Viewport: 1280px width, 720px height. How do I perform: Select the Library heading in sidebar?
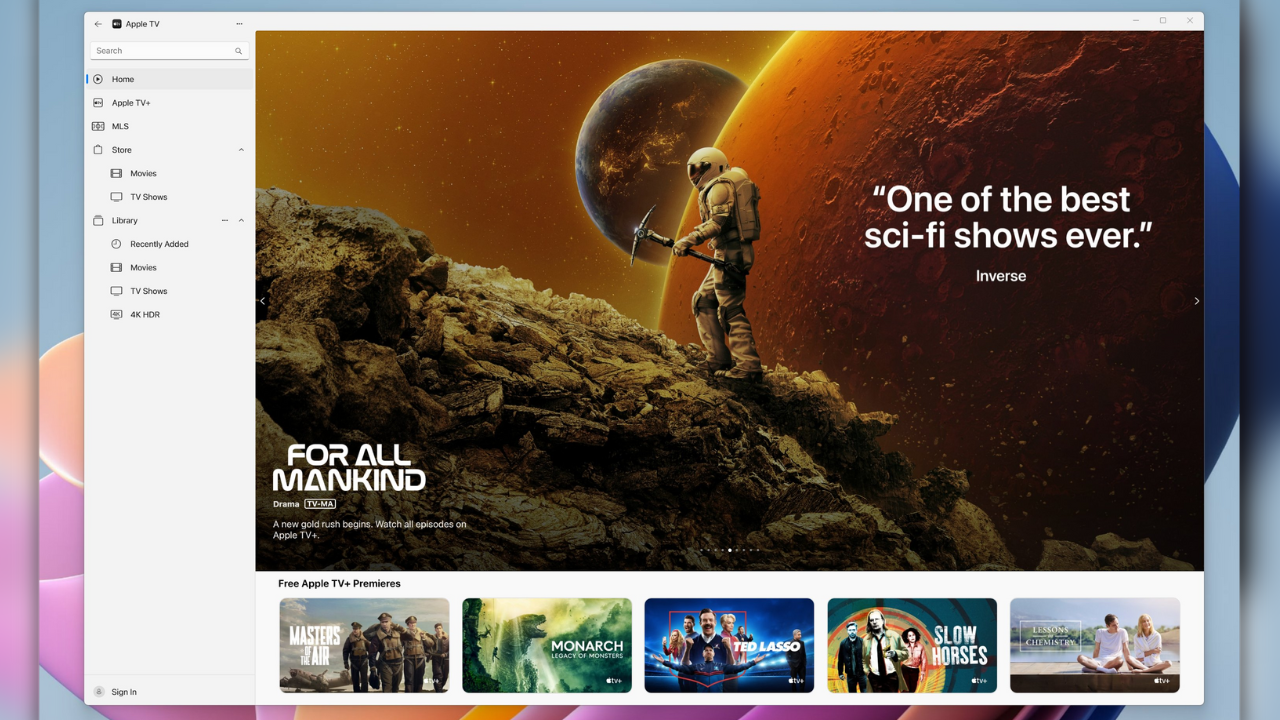point(125,220)
